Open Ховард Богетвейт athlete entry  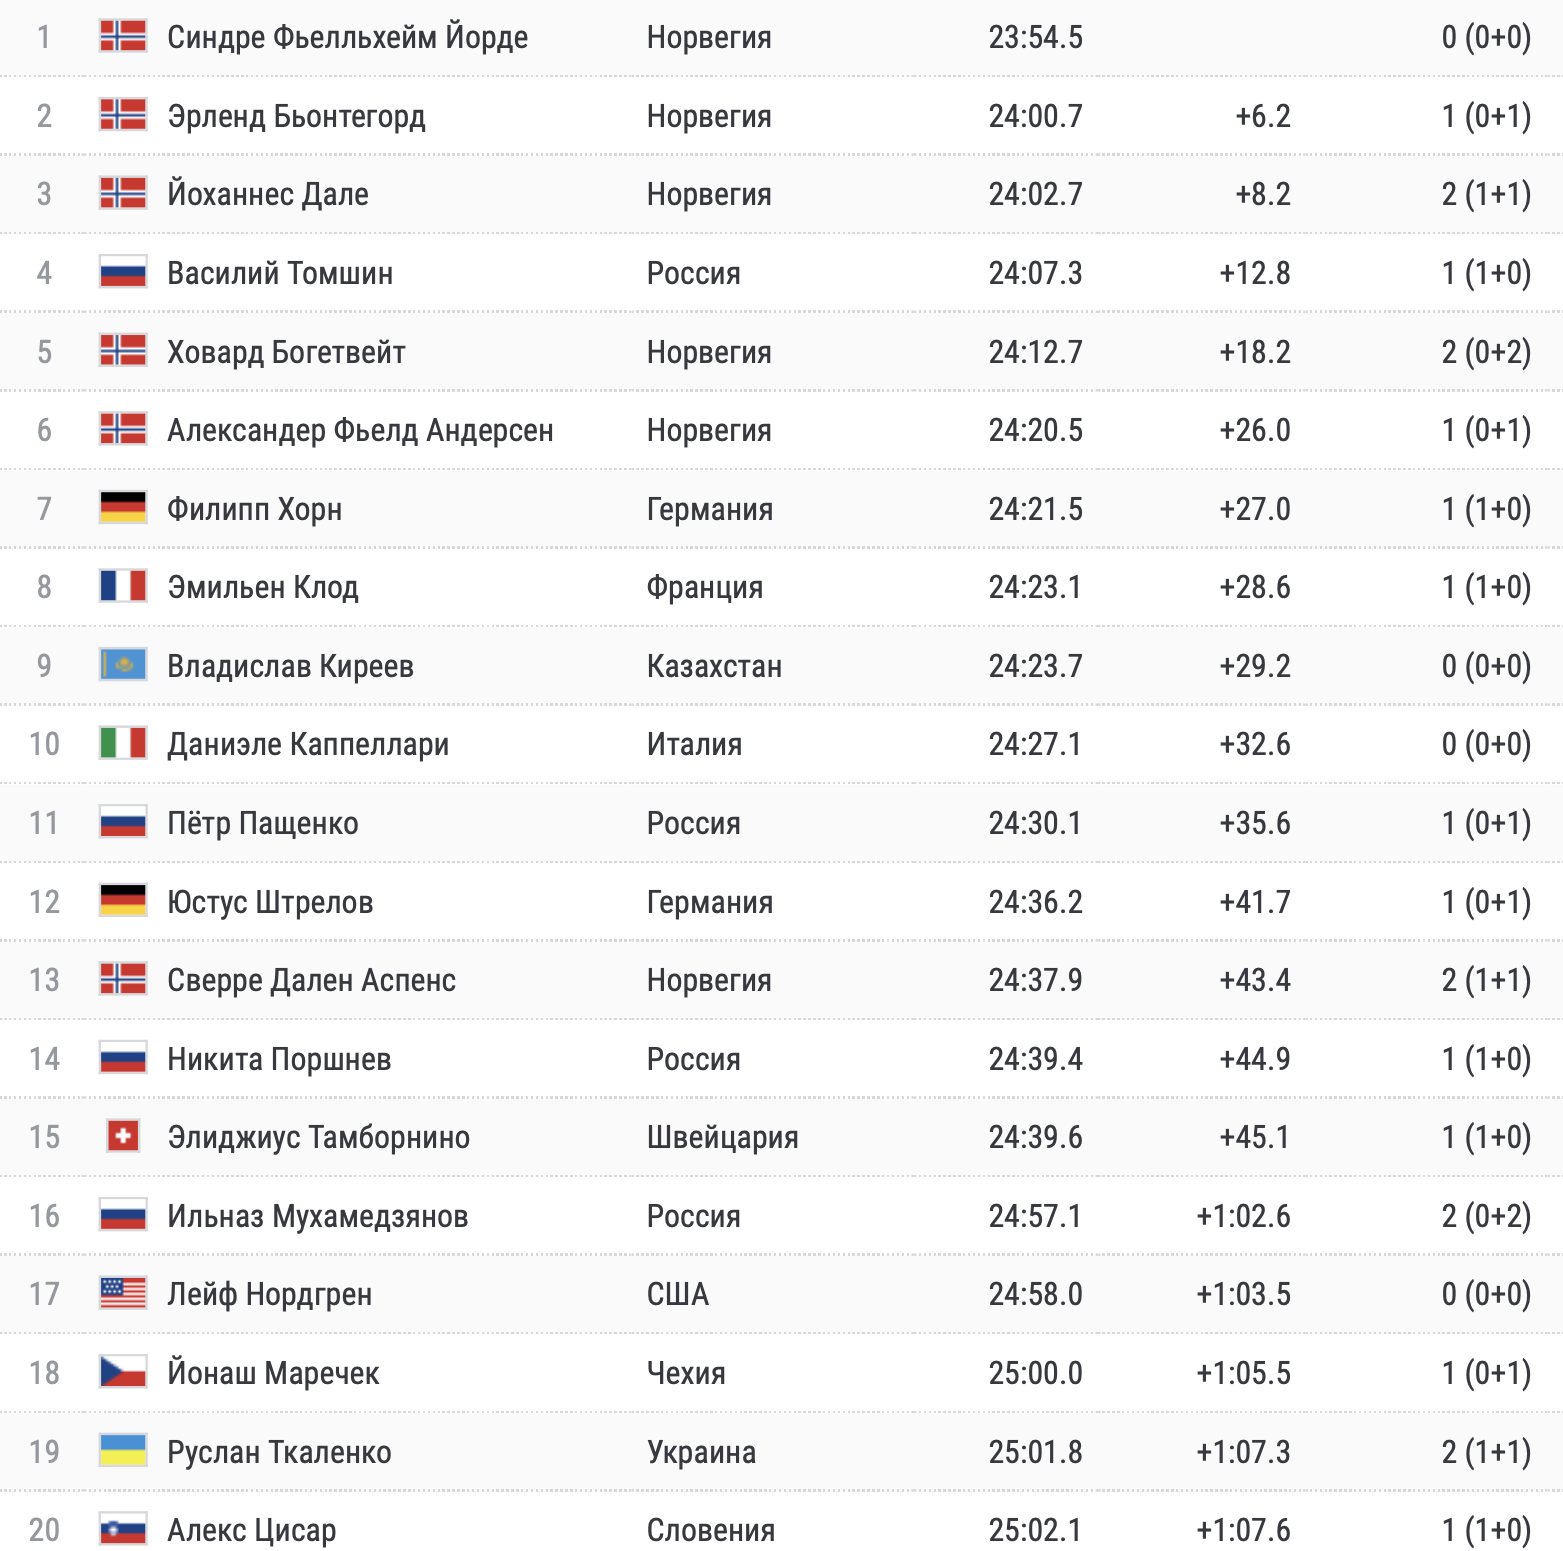286,352
